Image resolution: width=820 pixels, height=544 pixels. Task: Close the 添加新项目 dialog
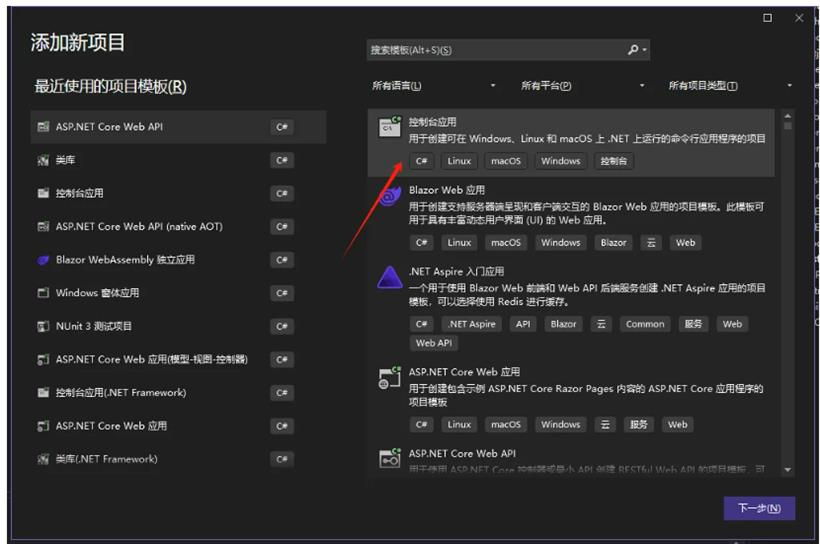click(x=799, y=18)
